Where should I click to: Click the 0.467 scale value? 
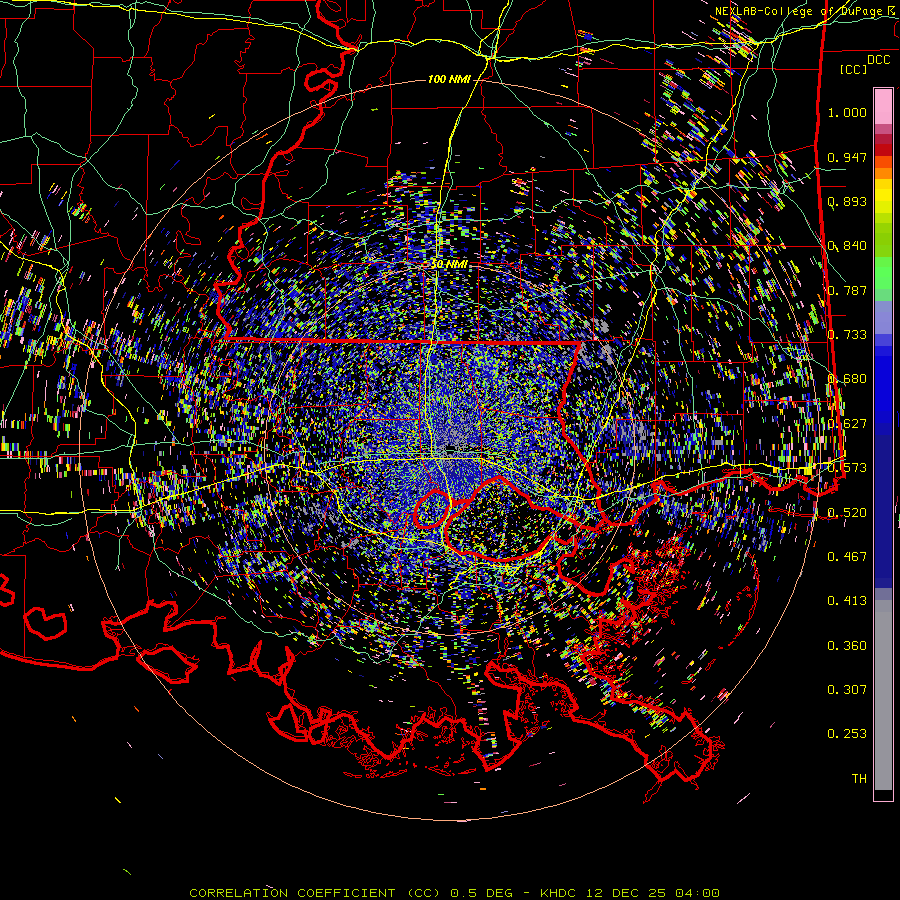point(847,557)
